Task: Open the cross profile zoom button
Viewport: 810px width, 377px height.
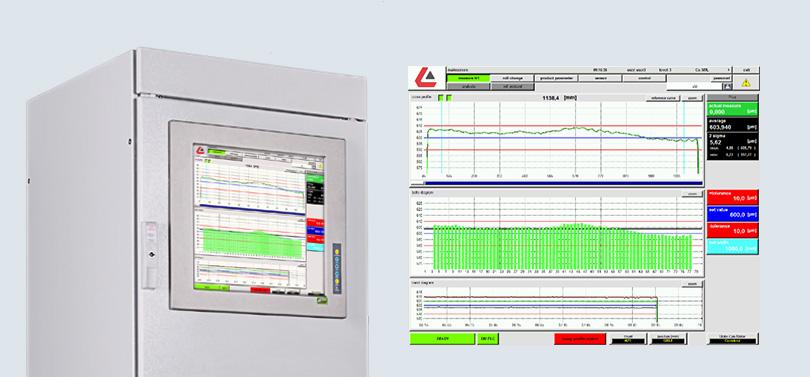Action: coord(692,98)
